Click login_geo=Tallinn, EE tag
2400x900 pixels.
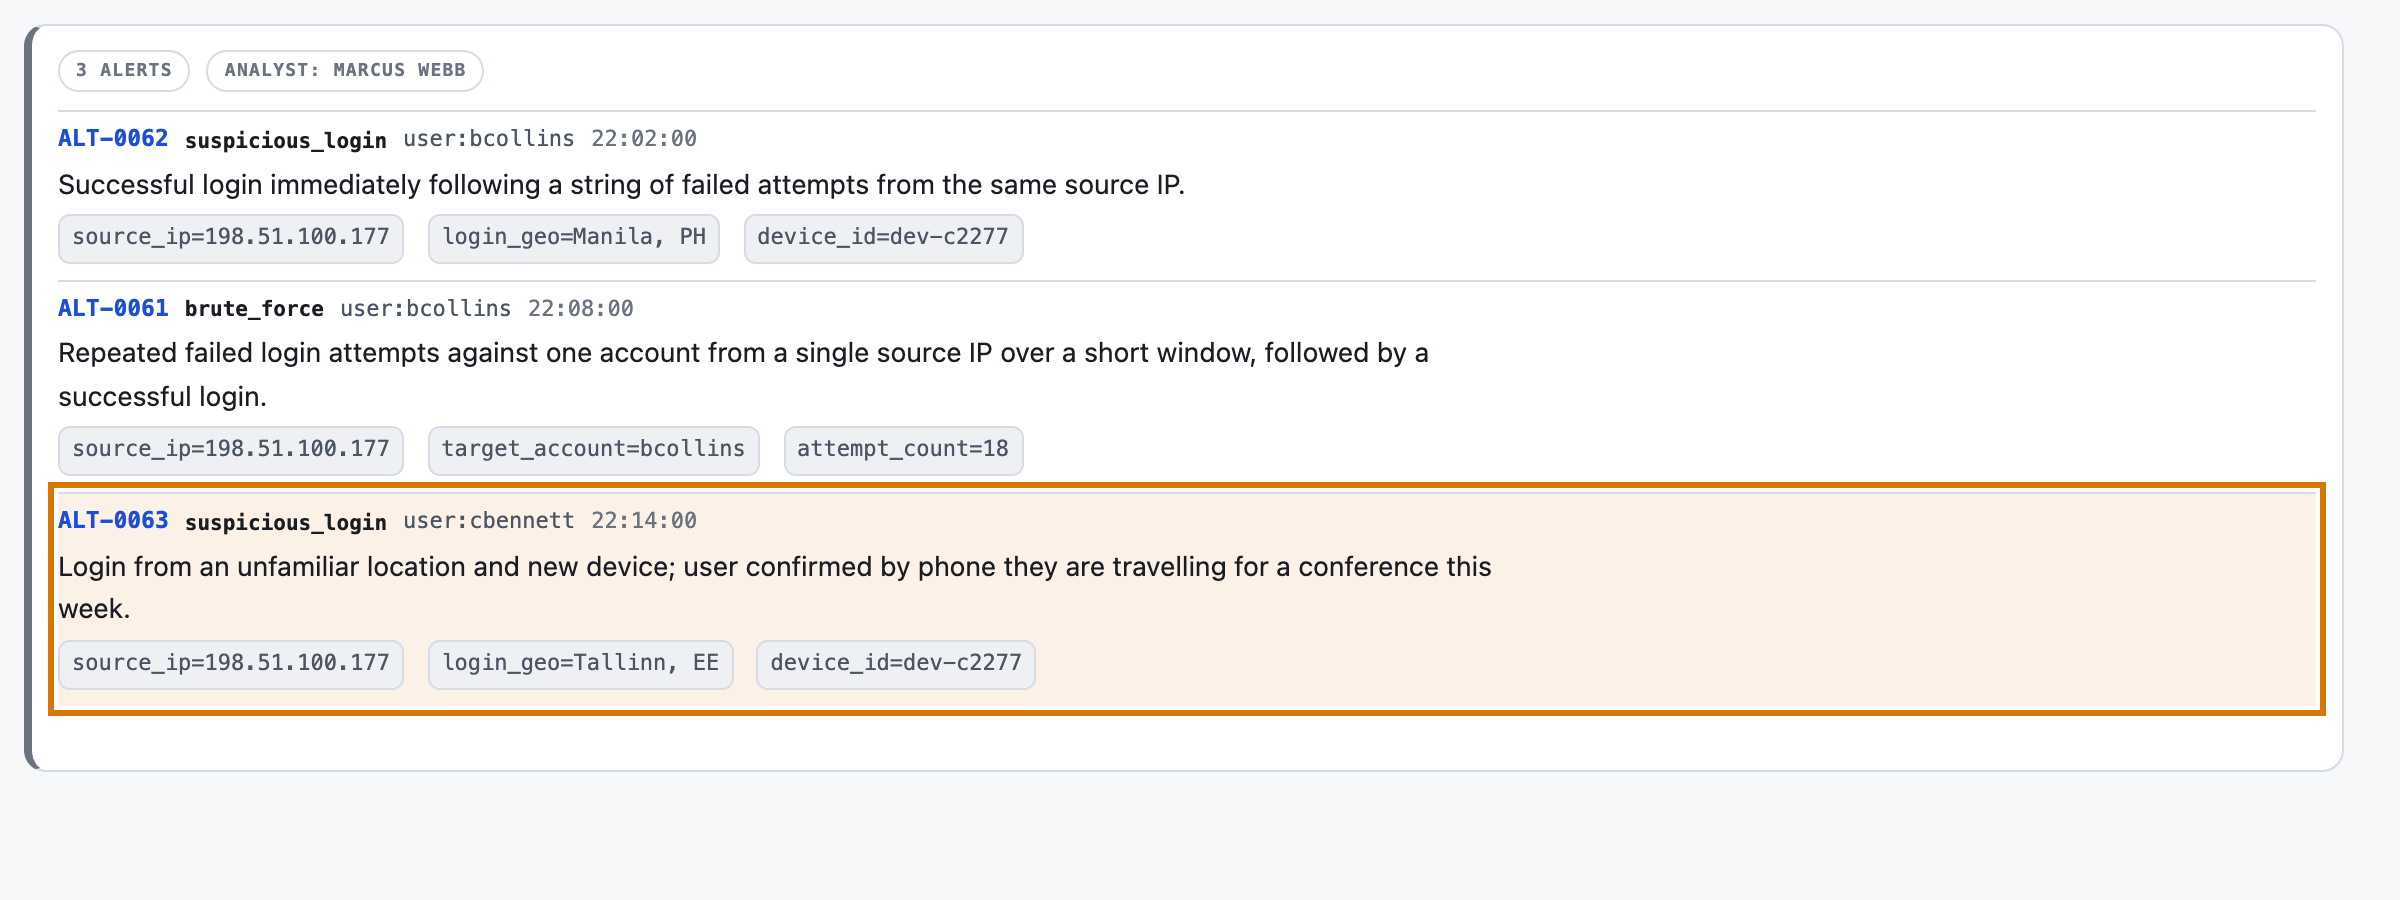(x=581, y=664)
